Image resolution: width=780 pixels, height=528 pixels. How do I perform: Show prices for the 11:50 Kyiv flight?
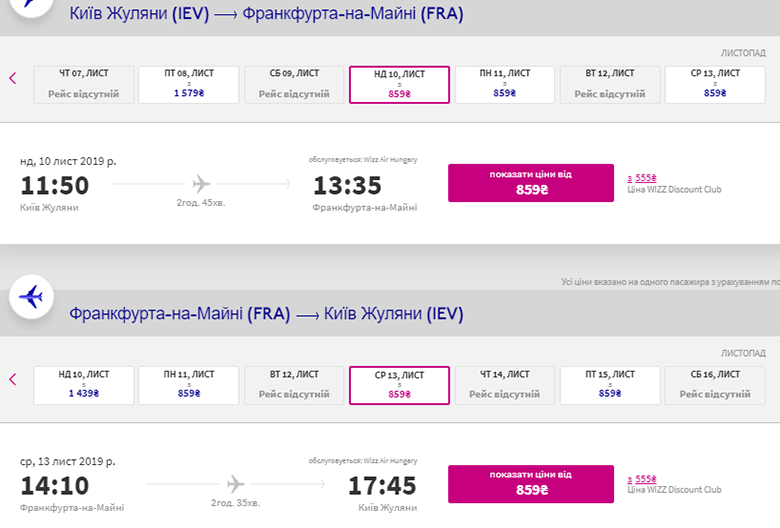click(x=531, y=183)
